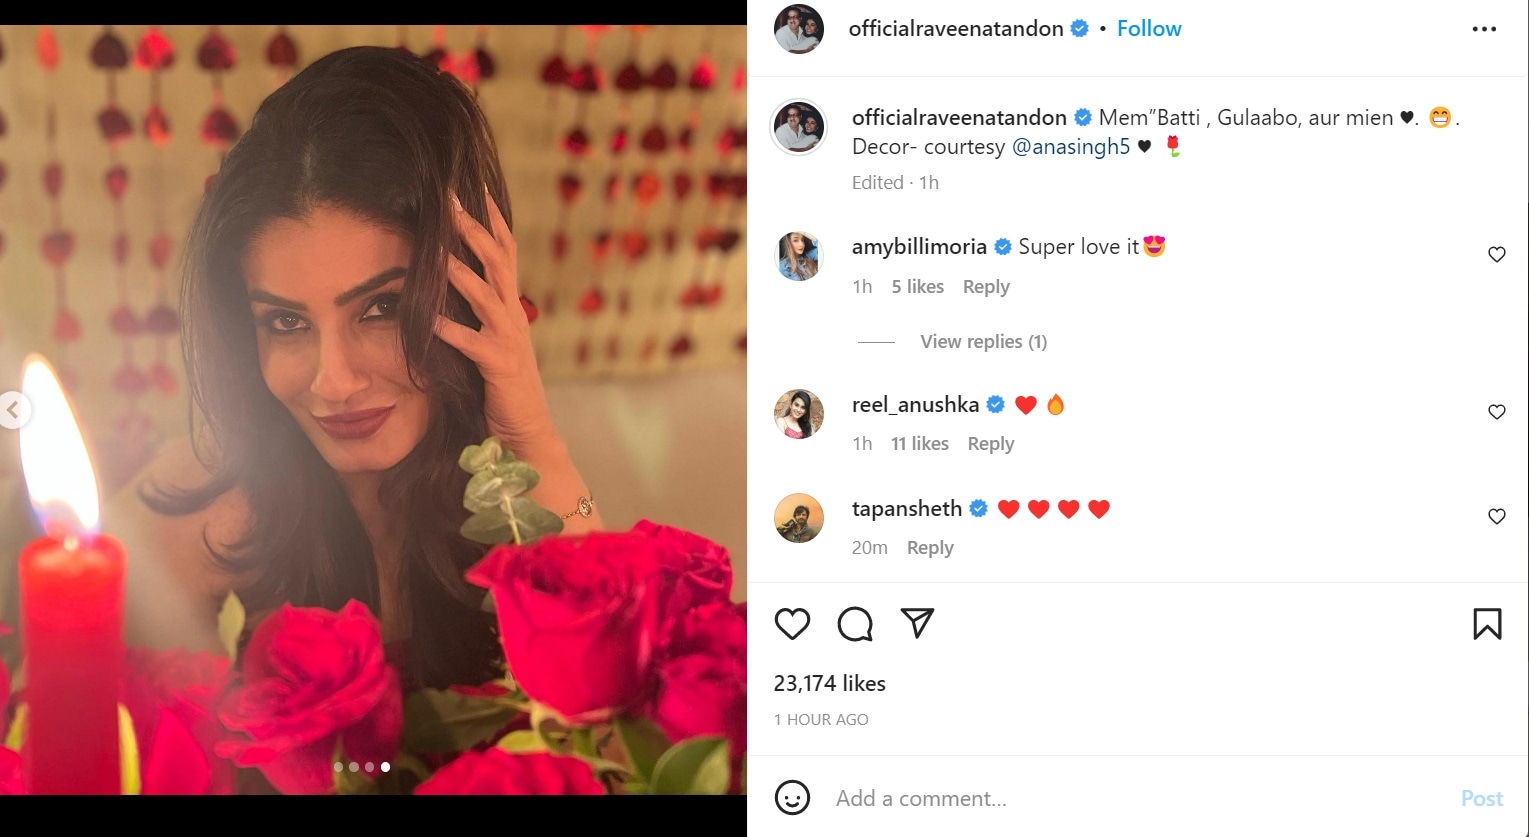The width and height of the screenshot is (1529, 837).
Task: Like tapansheth's comment heart
Action: [1497, 517]
